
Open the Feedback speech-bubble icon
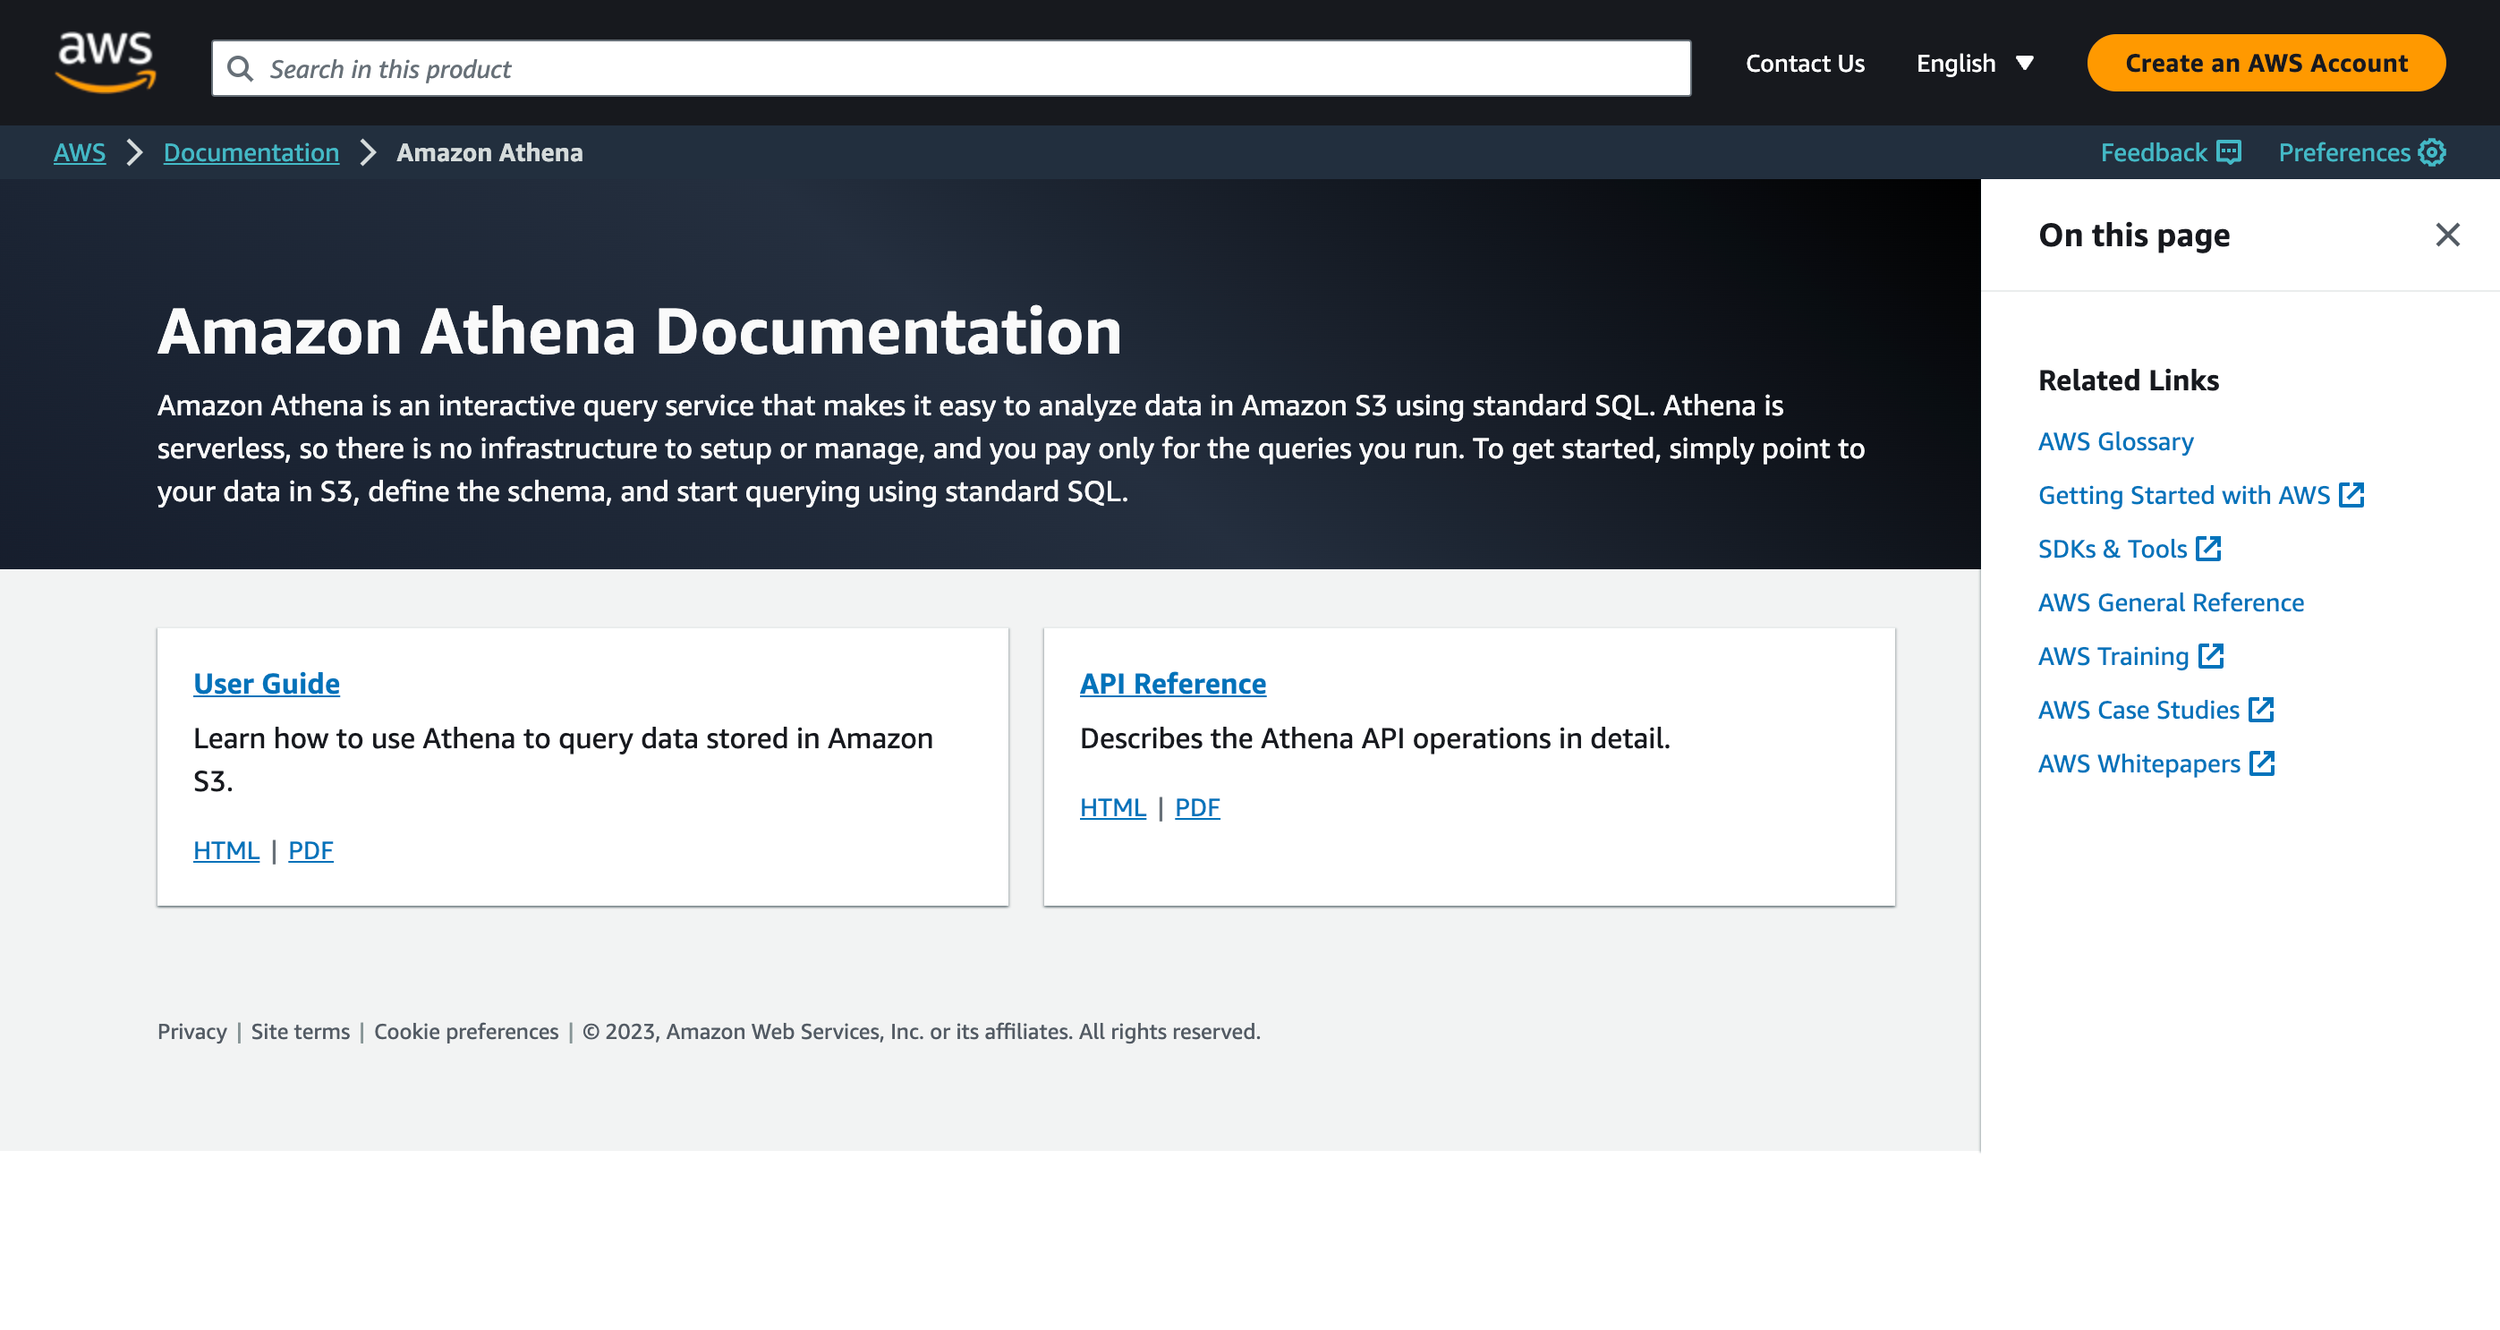tap(2229, 152)
